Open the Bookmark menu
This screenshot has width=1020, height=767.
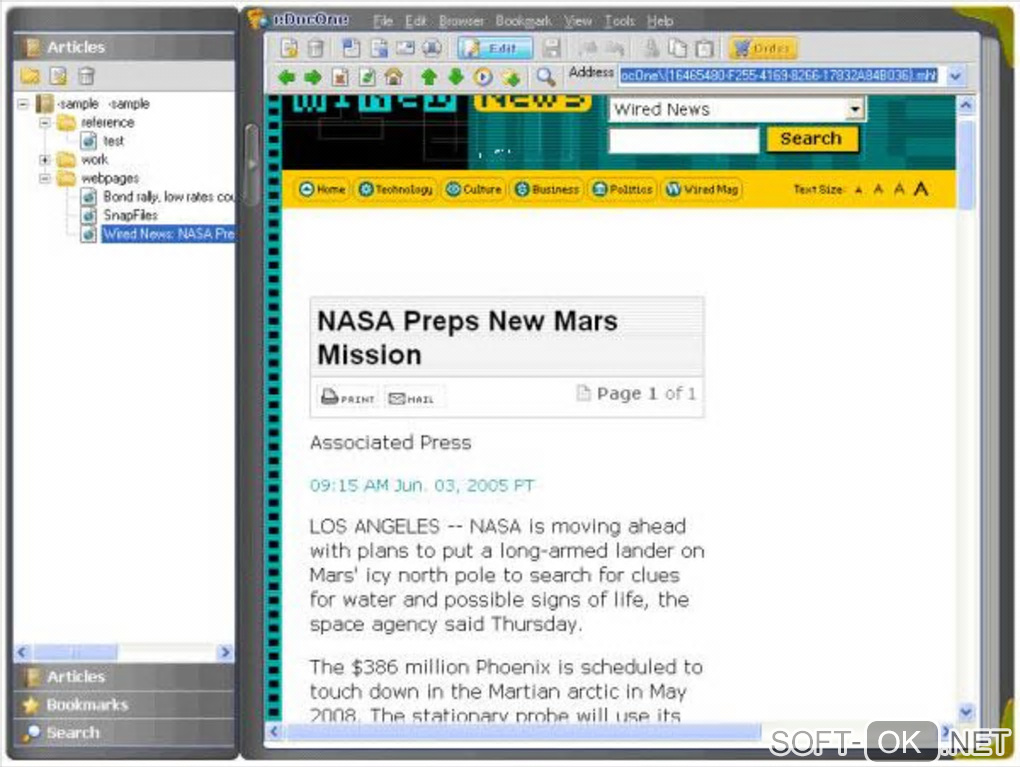pyautogui.click(x=524, y=21)
